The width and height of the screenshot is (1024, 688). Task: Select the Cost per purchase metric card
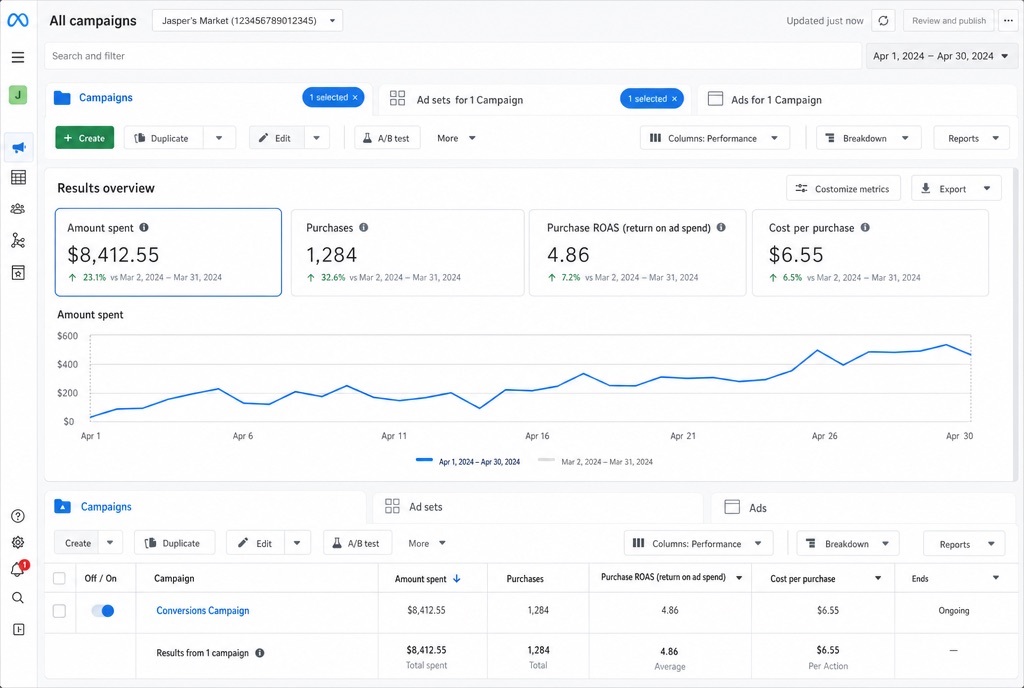[871, 253]
